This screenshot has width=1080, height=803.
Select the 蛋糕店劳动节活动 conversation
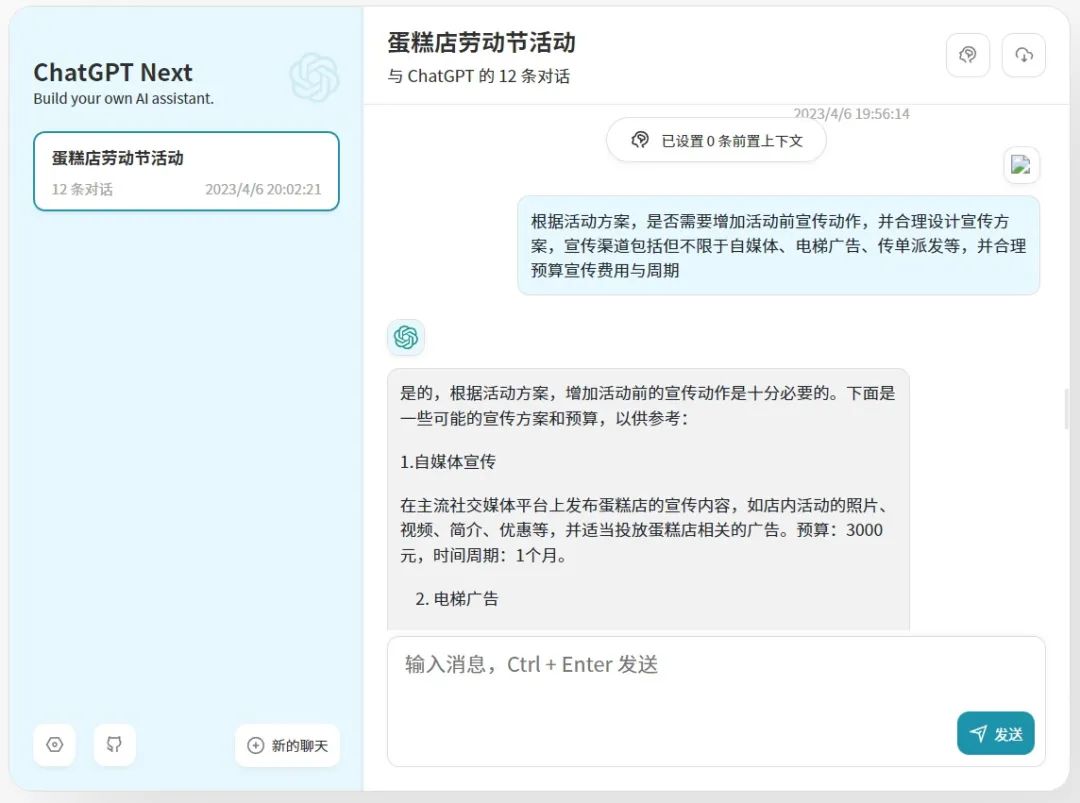[x=186, y=171]
